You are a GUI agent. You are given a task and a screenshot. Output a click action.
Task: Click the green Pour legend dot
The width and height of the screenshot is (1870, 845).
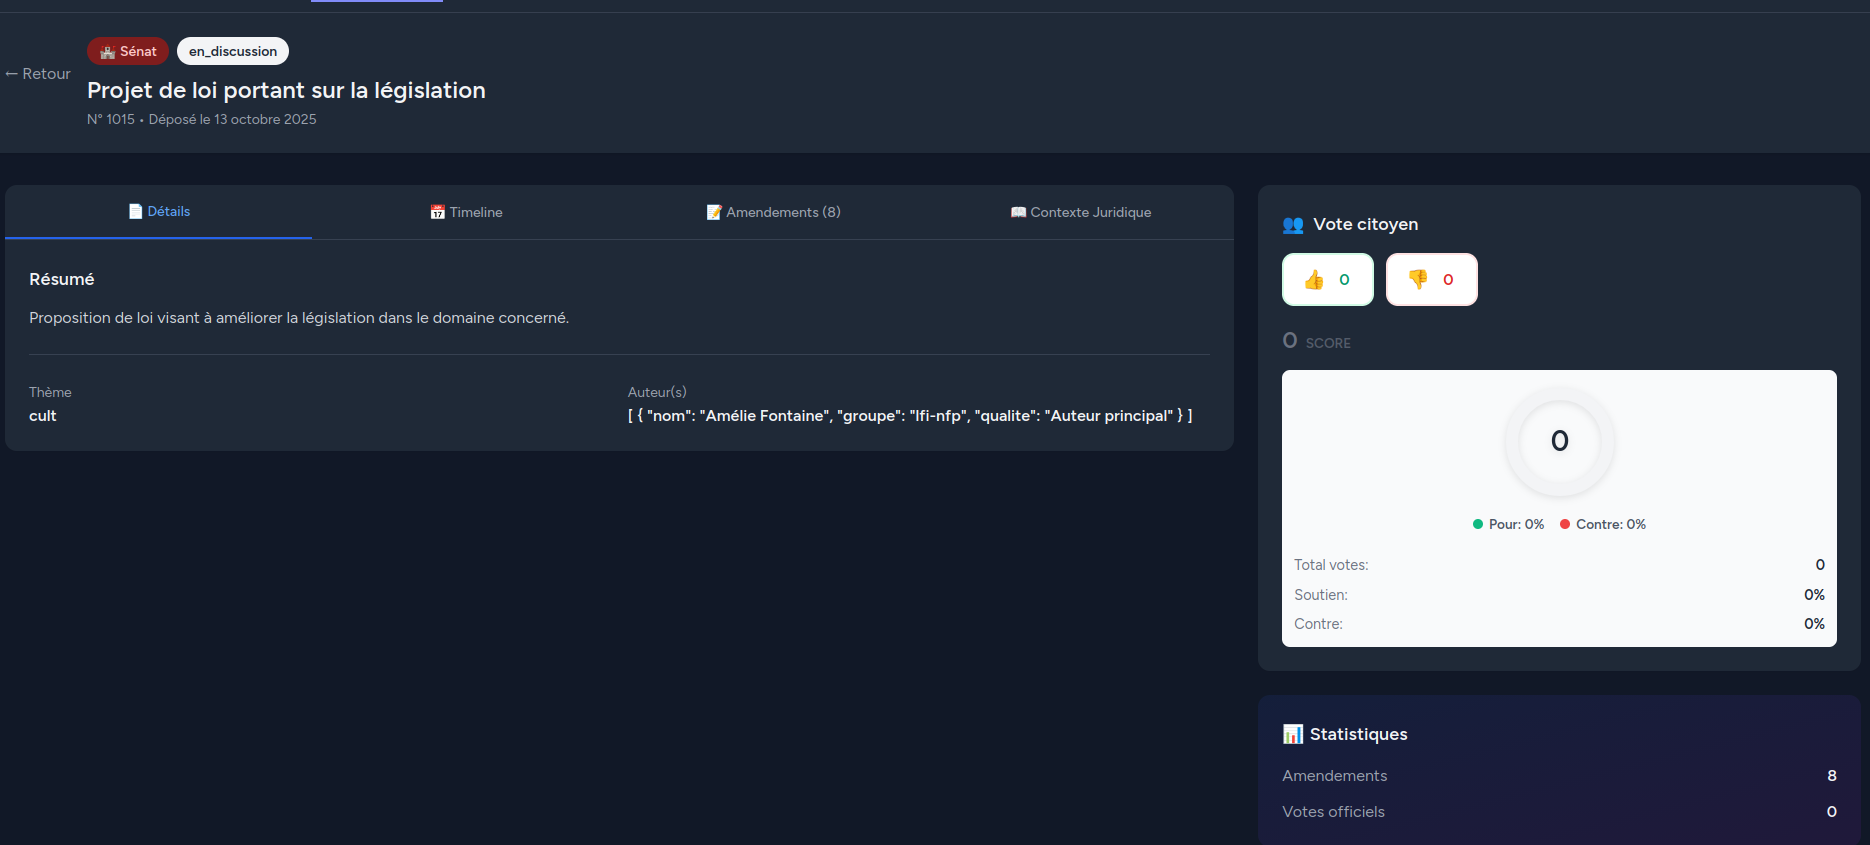(1478, 525)
